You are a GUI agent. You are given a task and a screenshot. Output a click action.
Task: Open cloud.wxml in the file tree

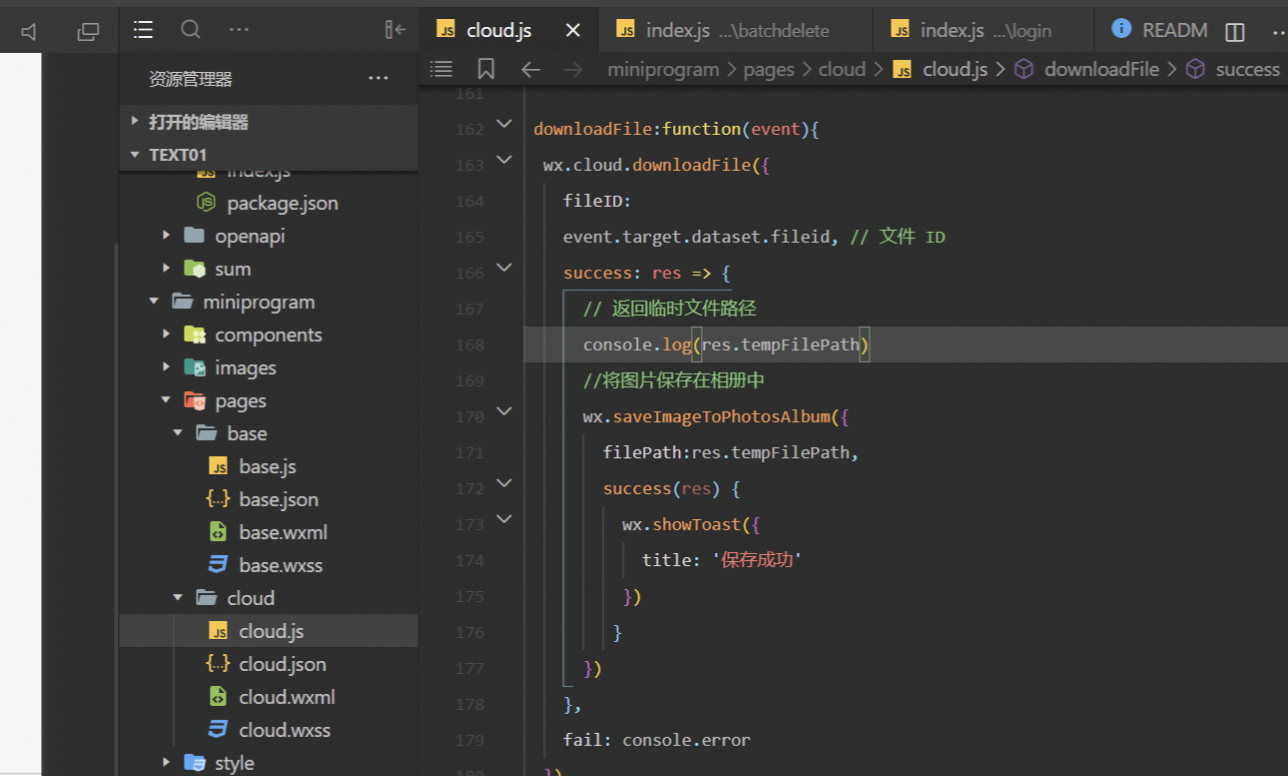pos(286,697)
